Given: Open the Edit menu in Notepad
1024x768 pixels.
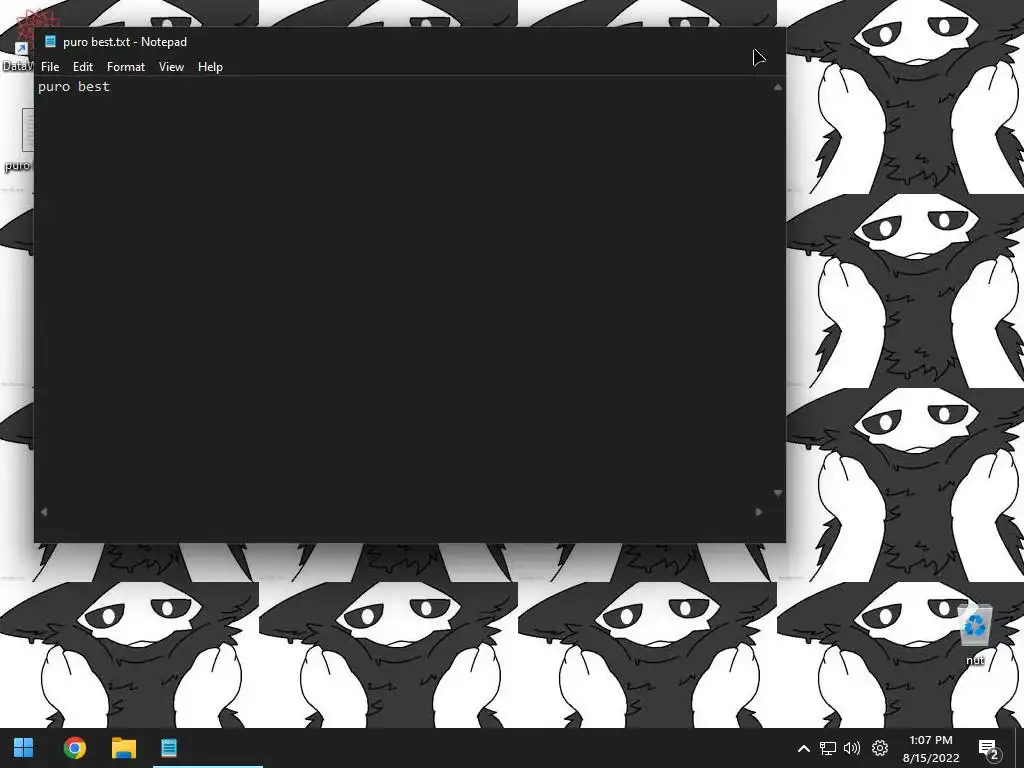Looking at the screenshot, I should (82, 67).
